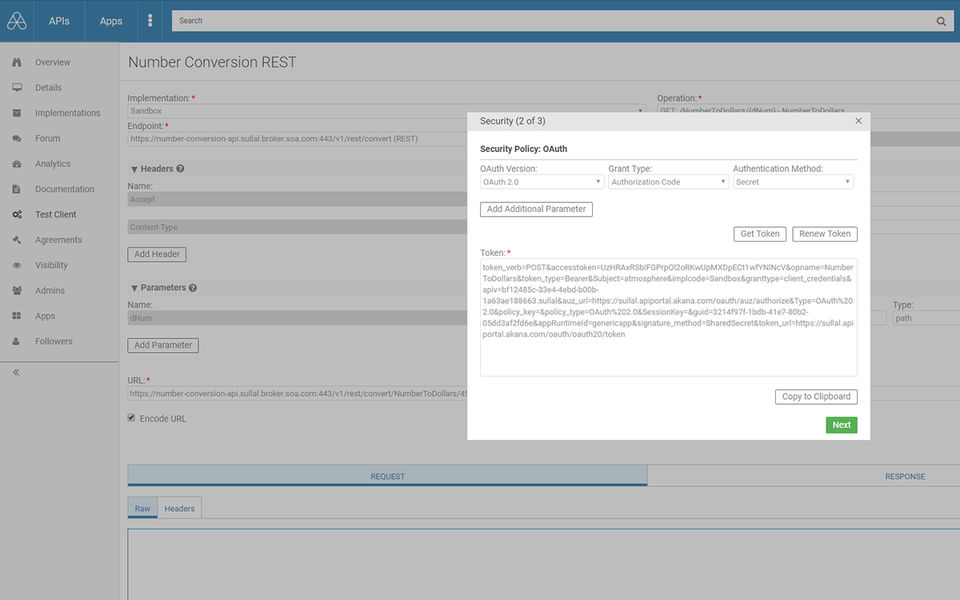Open Agreements in the sidebar
Screen dimensions: 960x600
[58, 240]
